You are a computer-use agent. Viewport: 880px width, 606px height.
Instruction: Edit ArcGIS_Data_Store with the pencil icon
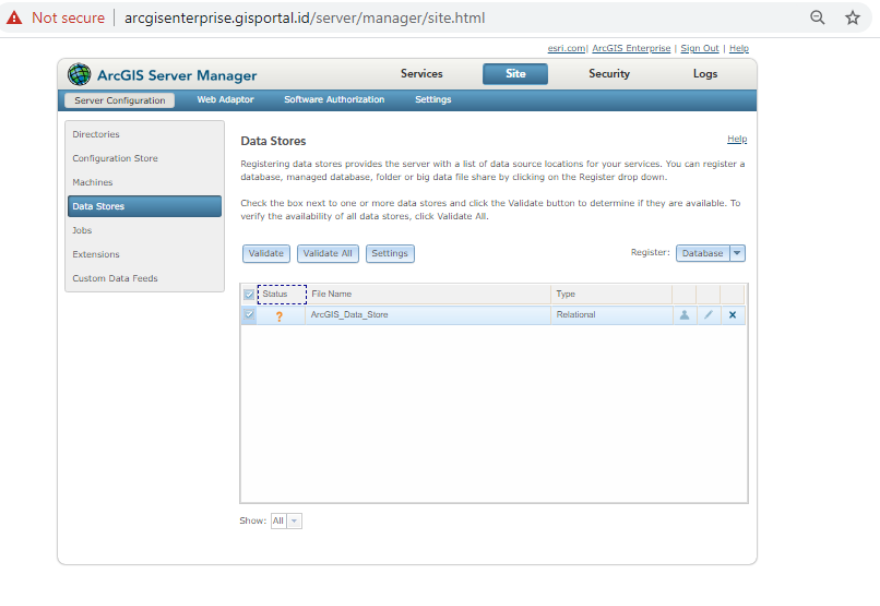pos(708,315)
